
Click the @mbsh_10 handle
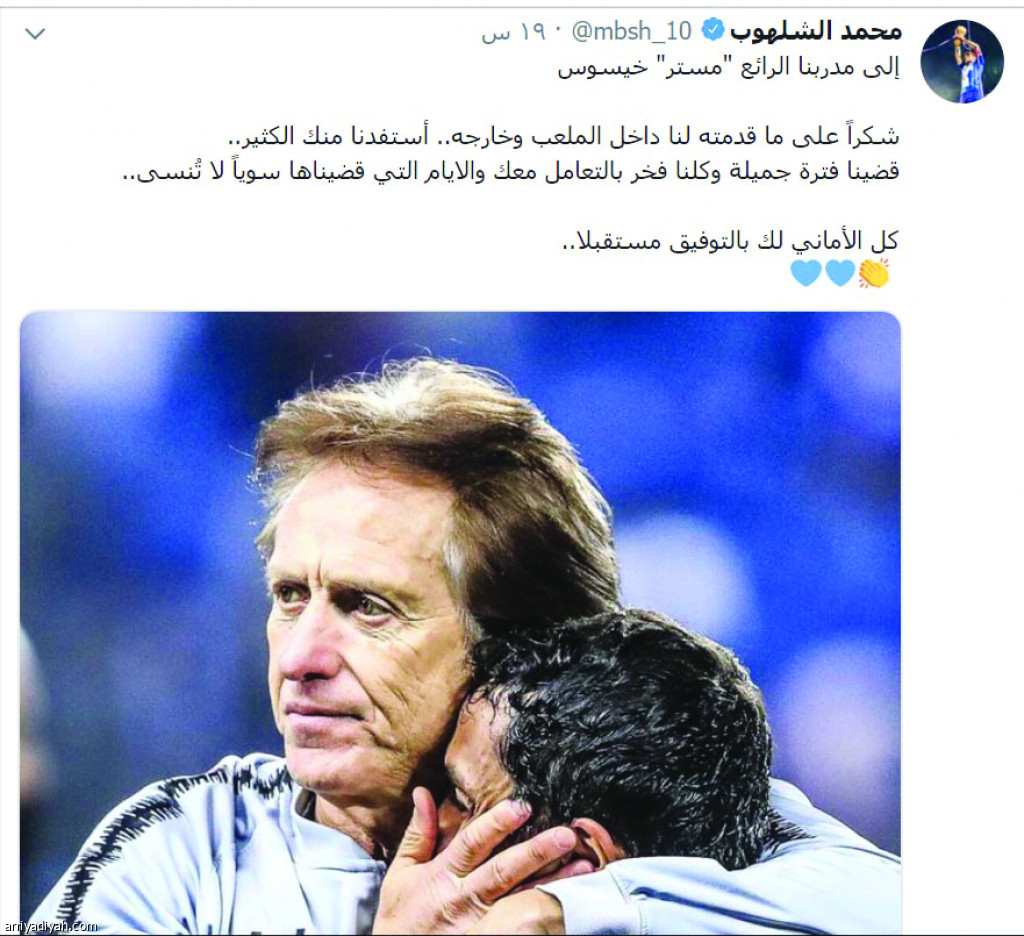(x=631, y=31)
